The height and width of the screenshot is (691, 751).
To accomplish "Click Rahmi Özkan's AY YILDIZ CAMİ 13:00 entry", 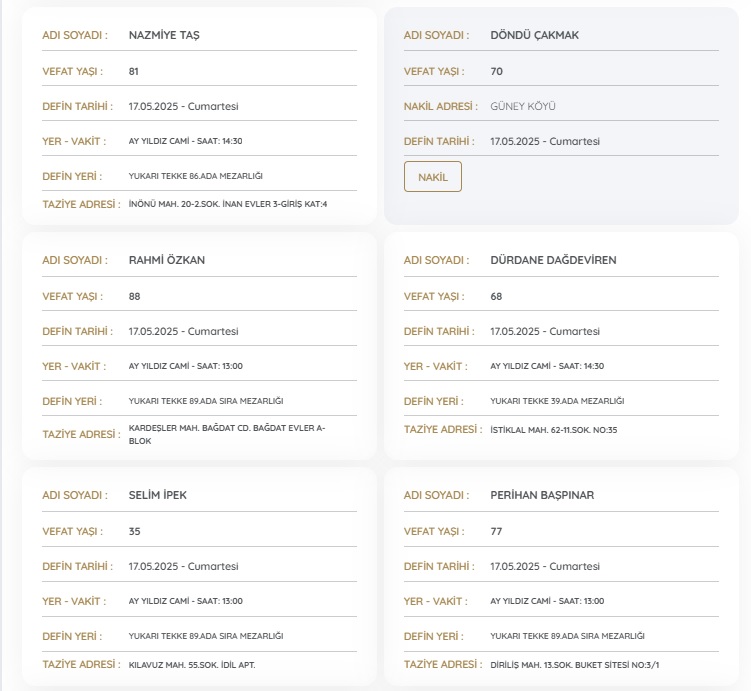I will 186,366.
